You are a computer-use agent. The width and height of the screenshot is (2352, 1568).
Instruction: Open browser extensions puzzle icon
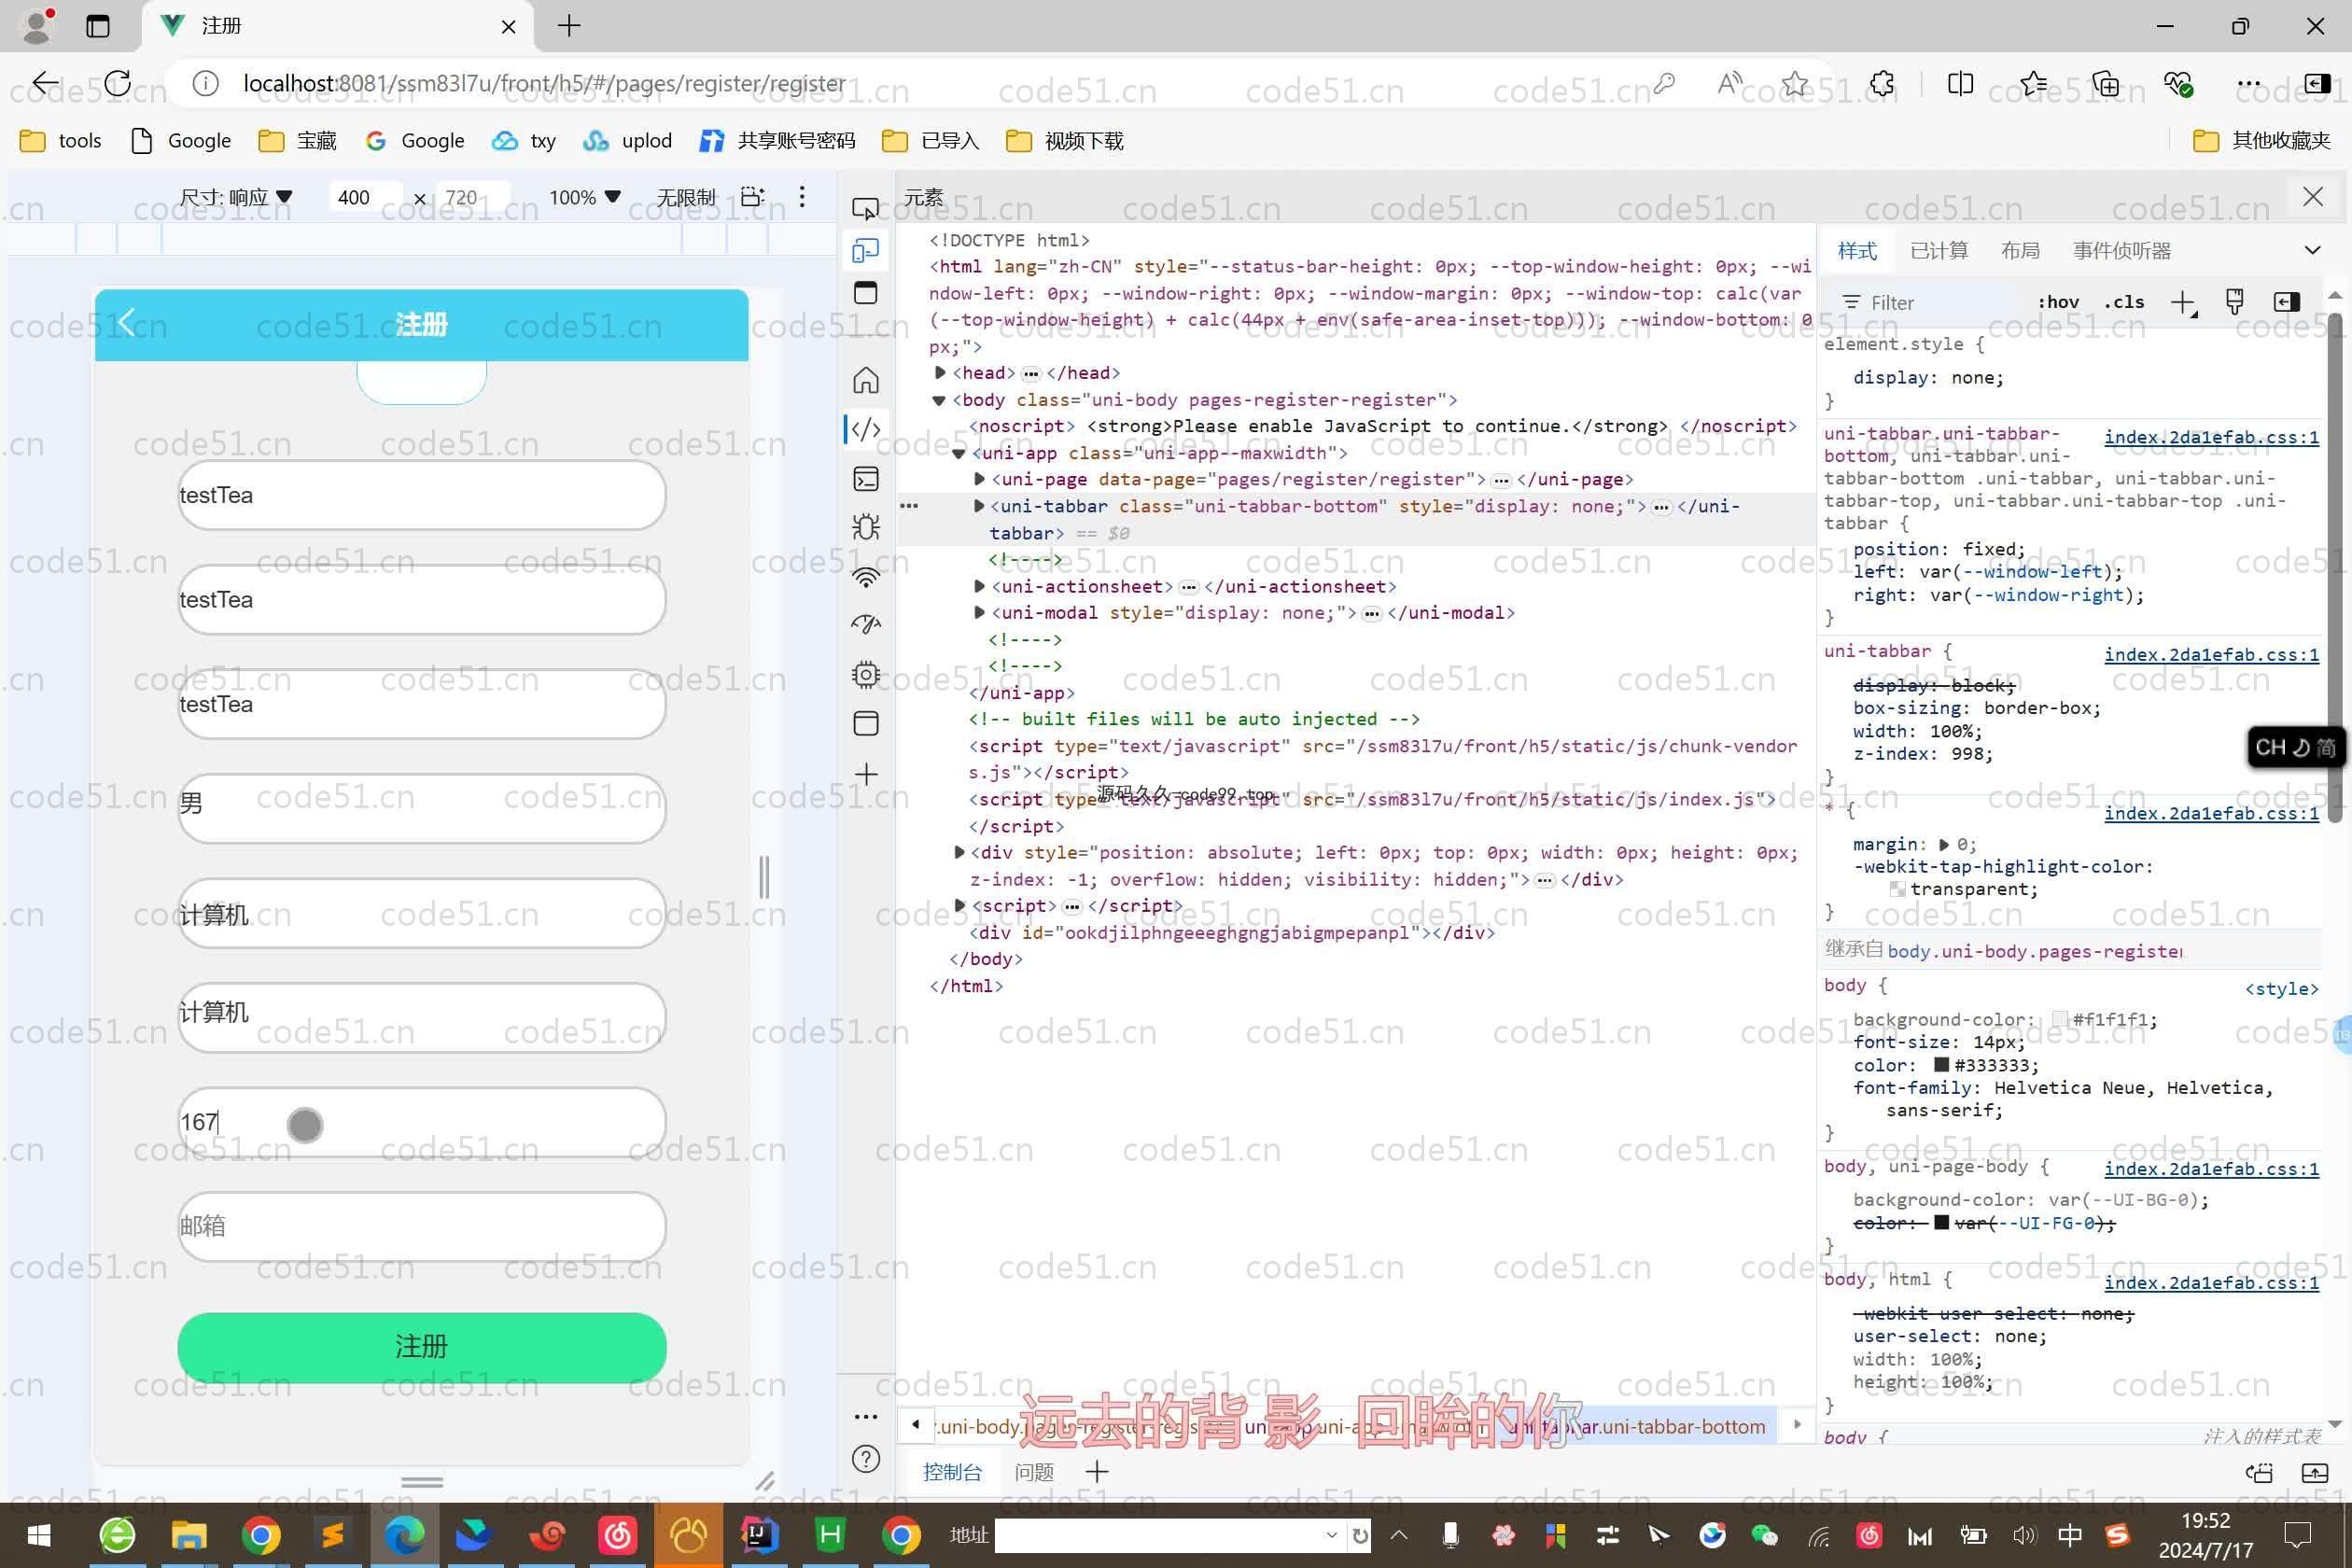[1882, 84]
